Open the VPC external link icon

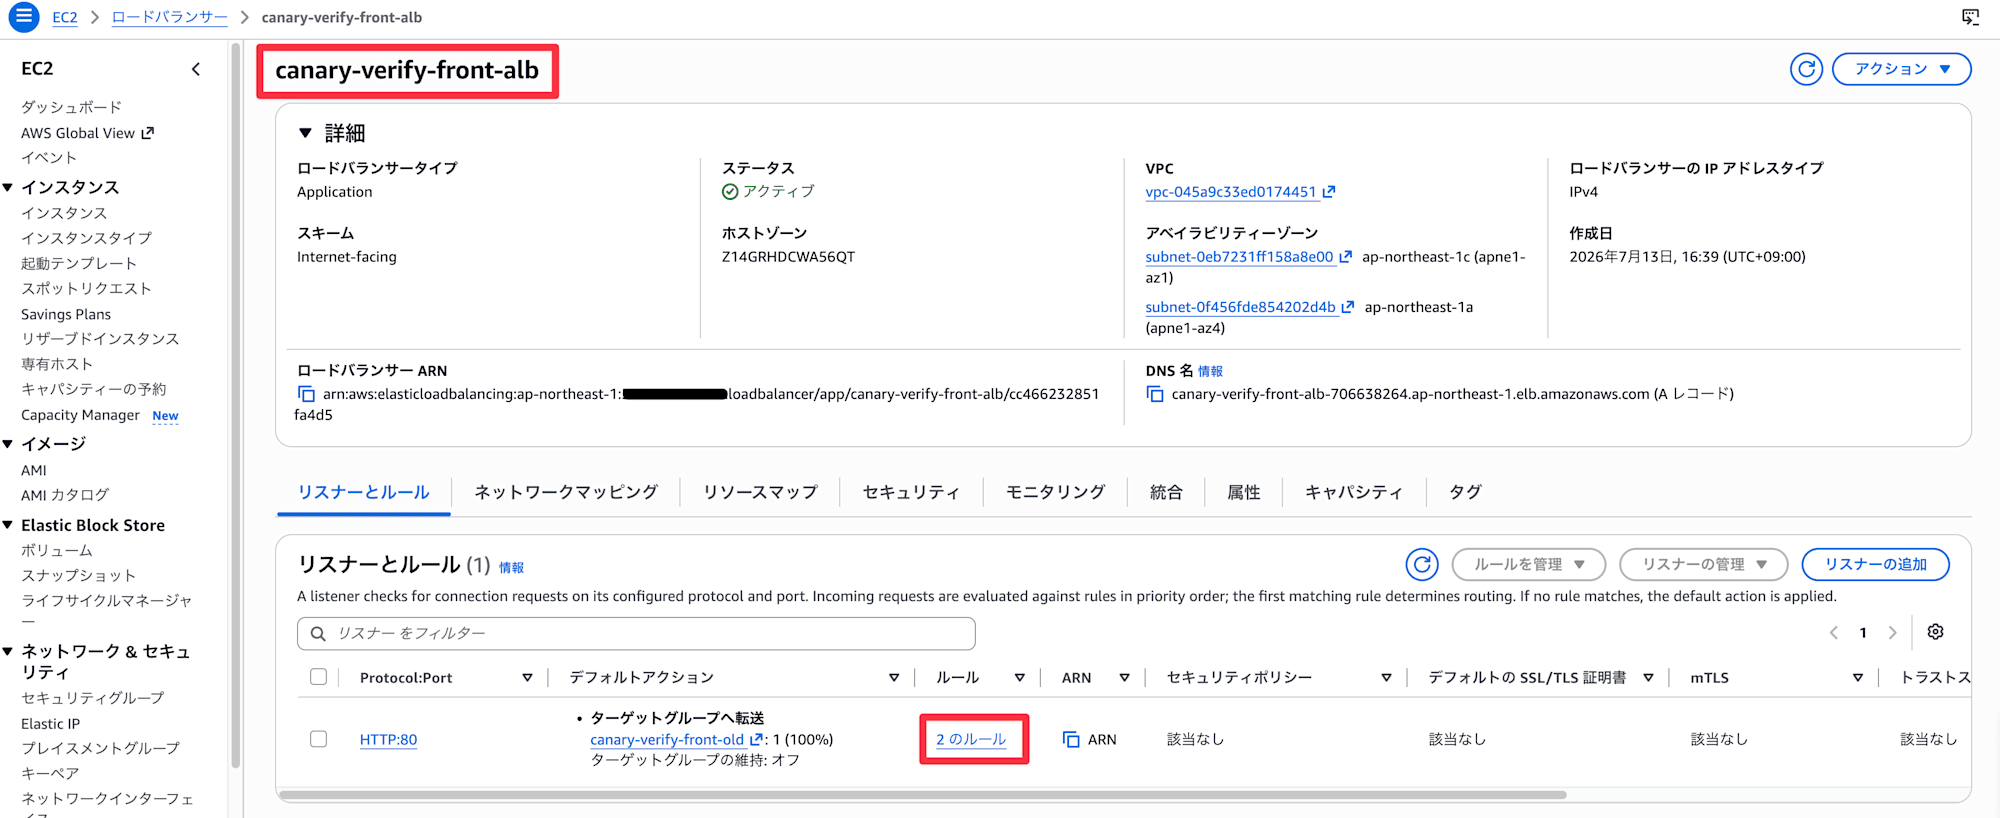click(x=1329, y=191)
